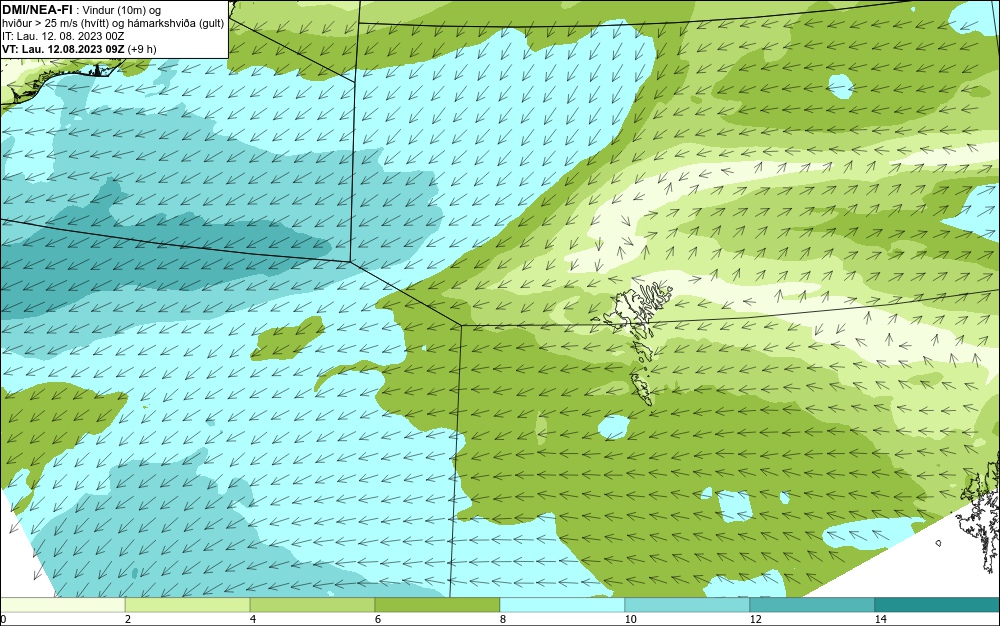This screenshot has width=1000, height=626.
Task: Click the legend value label 8
Action: [x=503, y=619]
